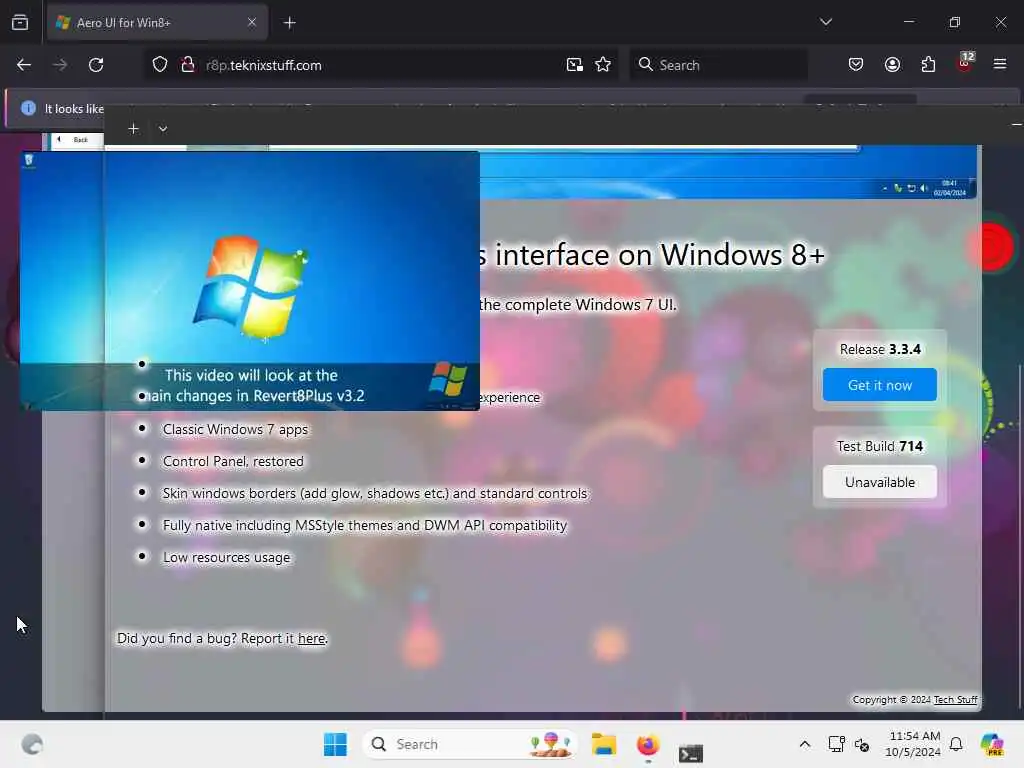Click the 'Control Panel, restored' text

click(x=233, y=461)
